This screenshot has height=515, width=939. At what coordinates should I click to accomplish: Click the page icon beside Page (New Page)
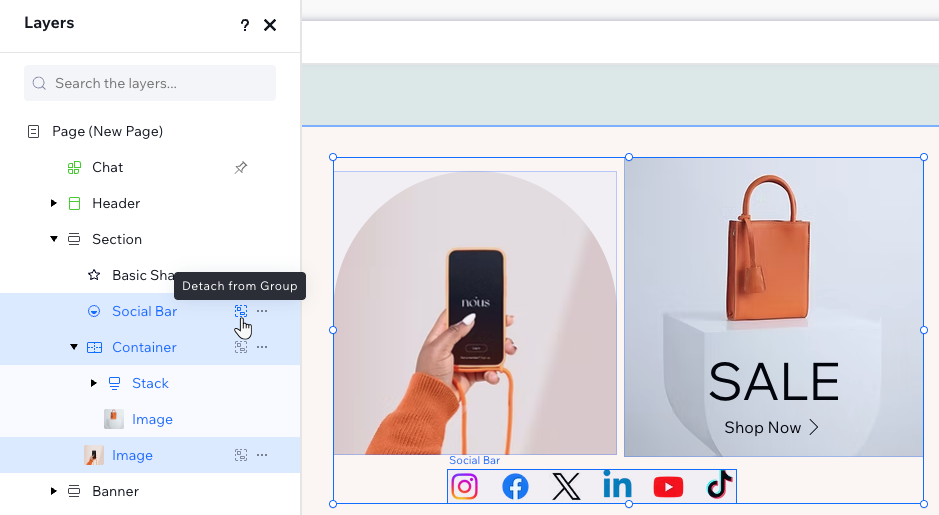point(34,131)
